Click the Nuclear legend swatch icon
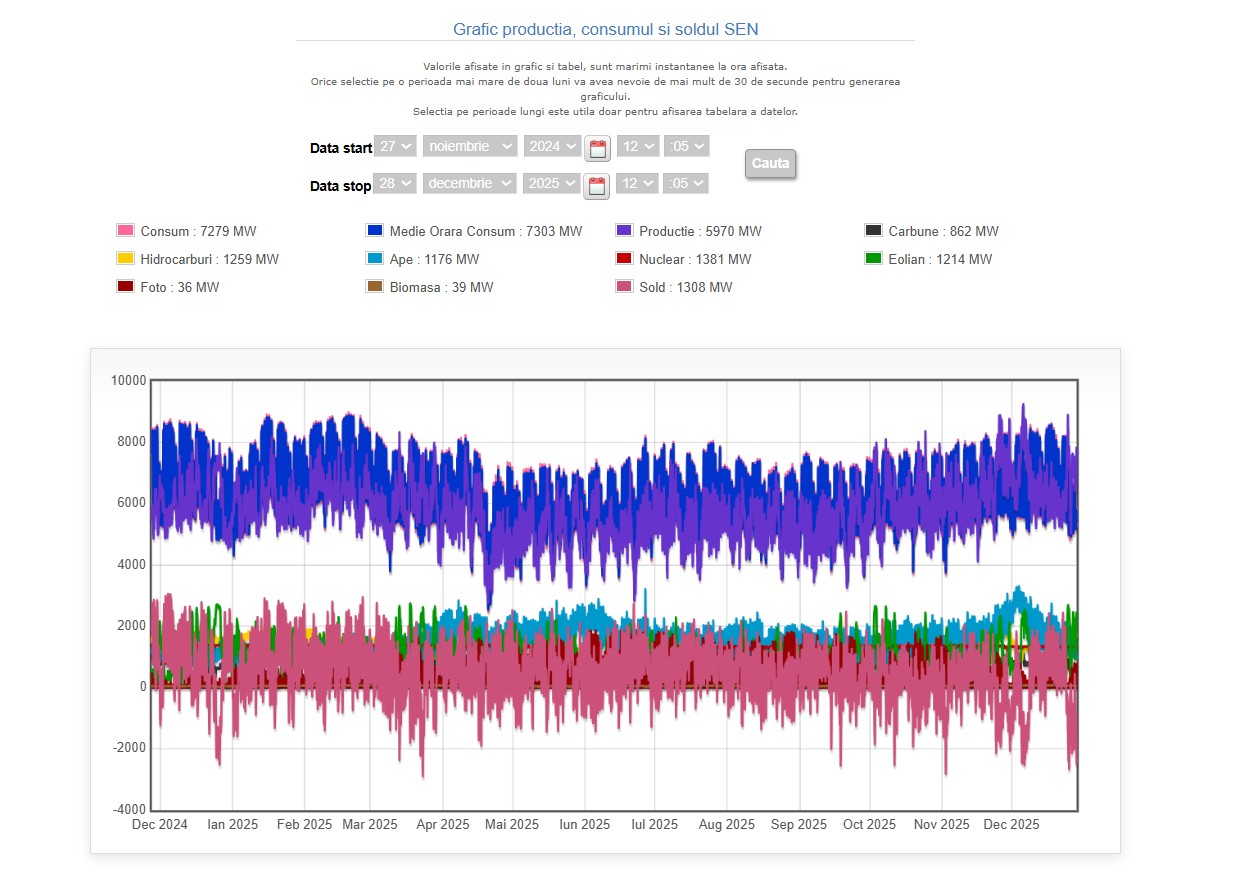The width and height of the screenshot is (1255, 881). [x=625, y=259]
